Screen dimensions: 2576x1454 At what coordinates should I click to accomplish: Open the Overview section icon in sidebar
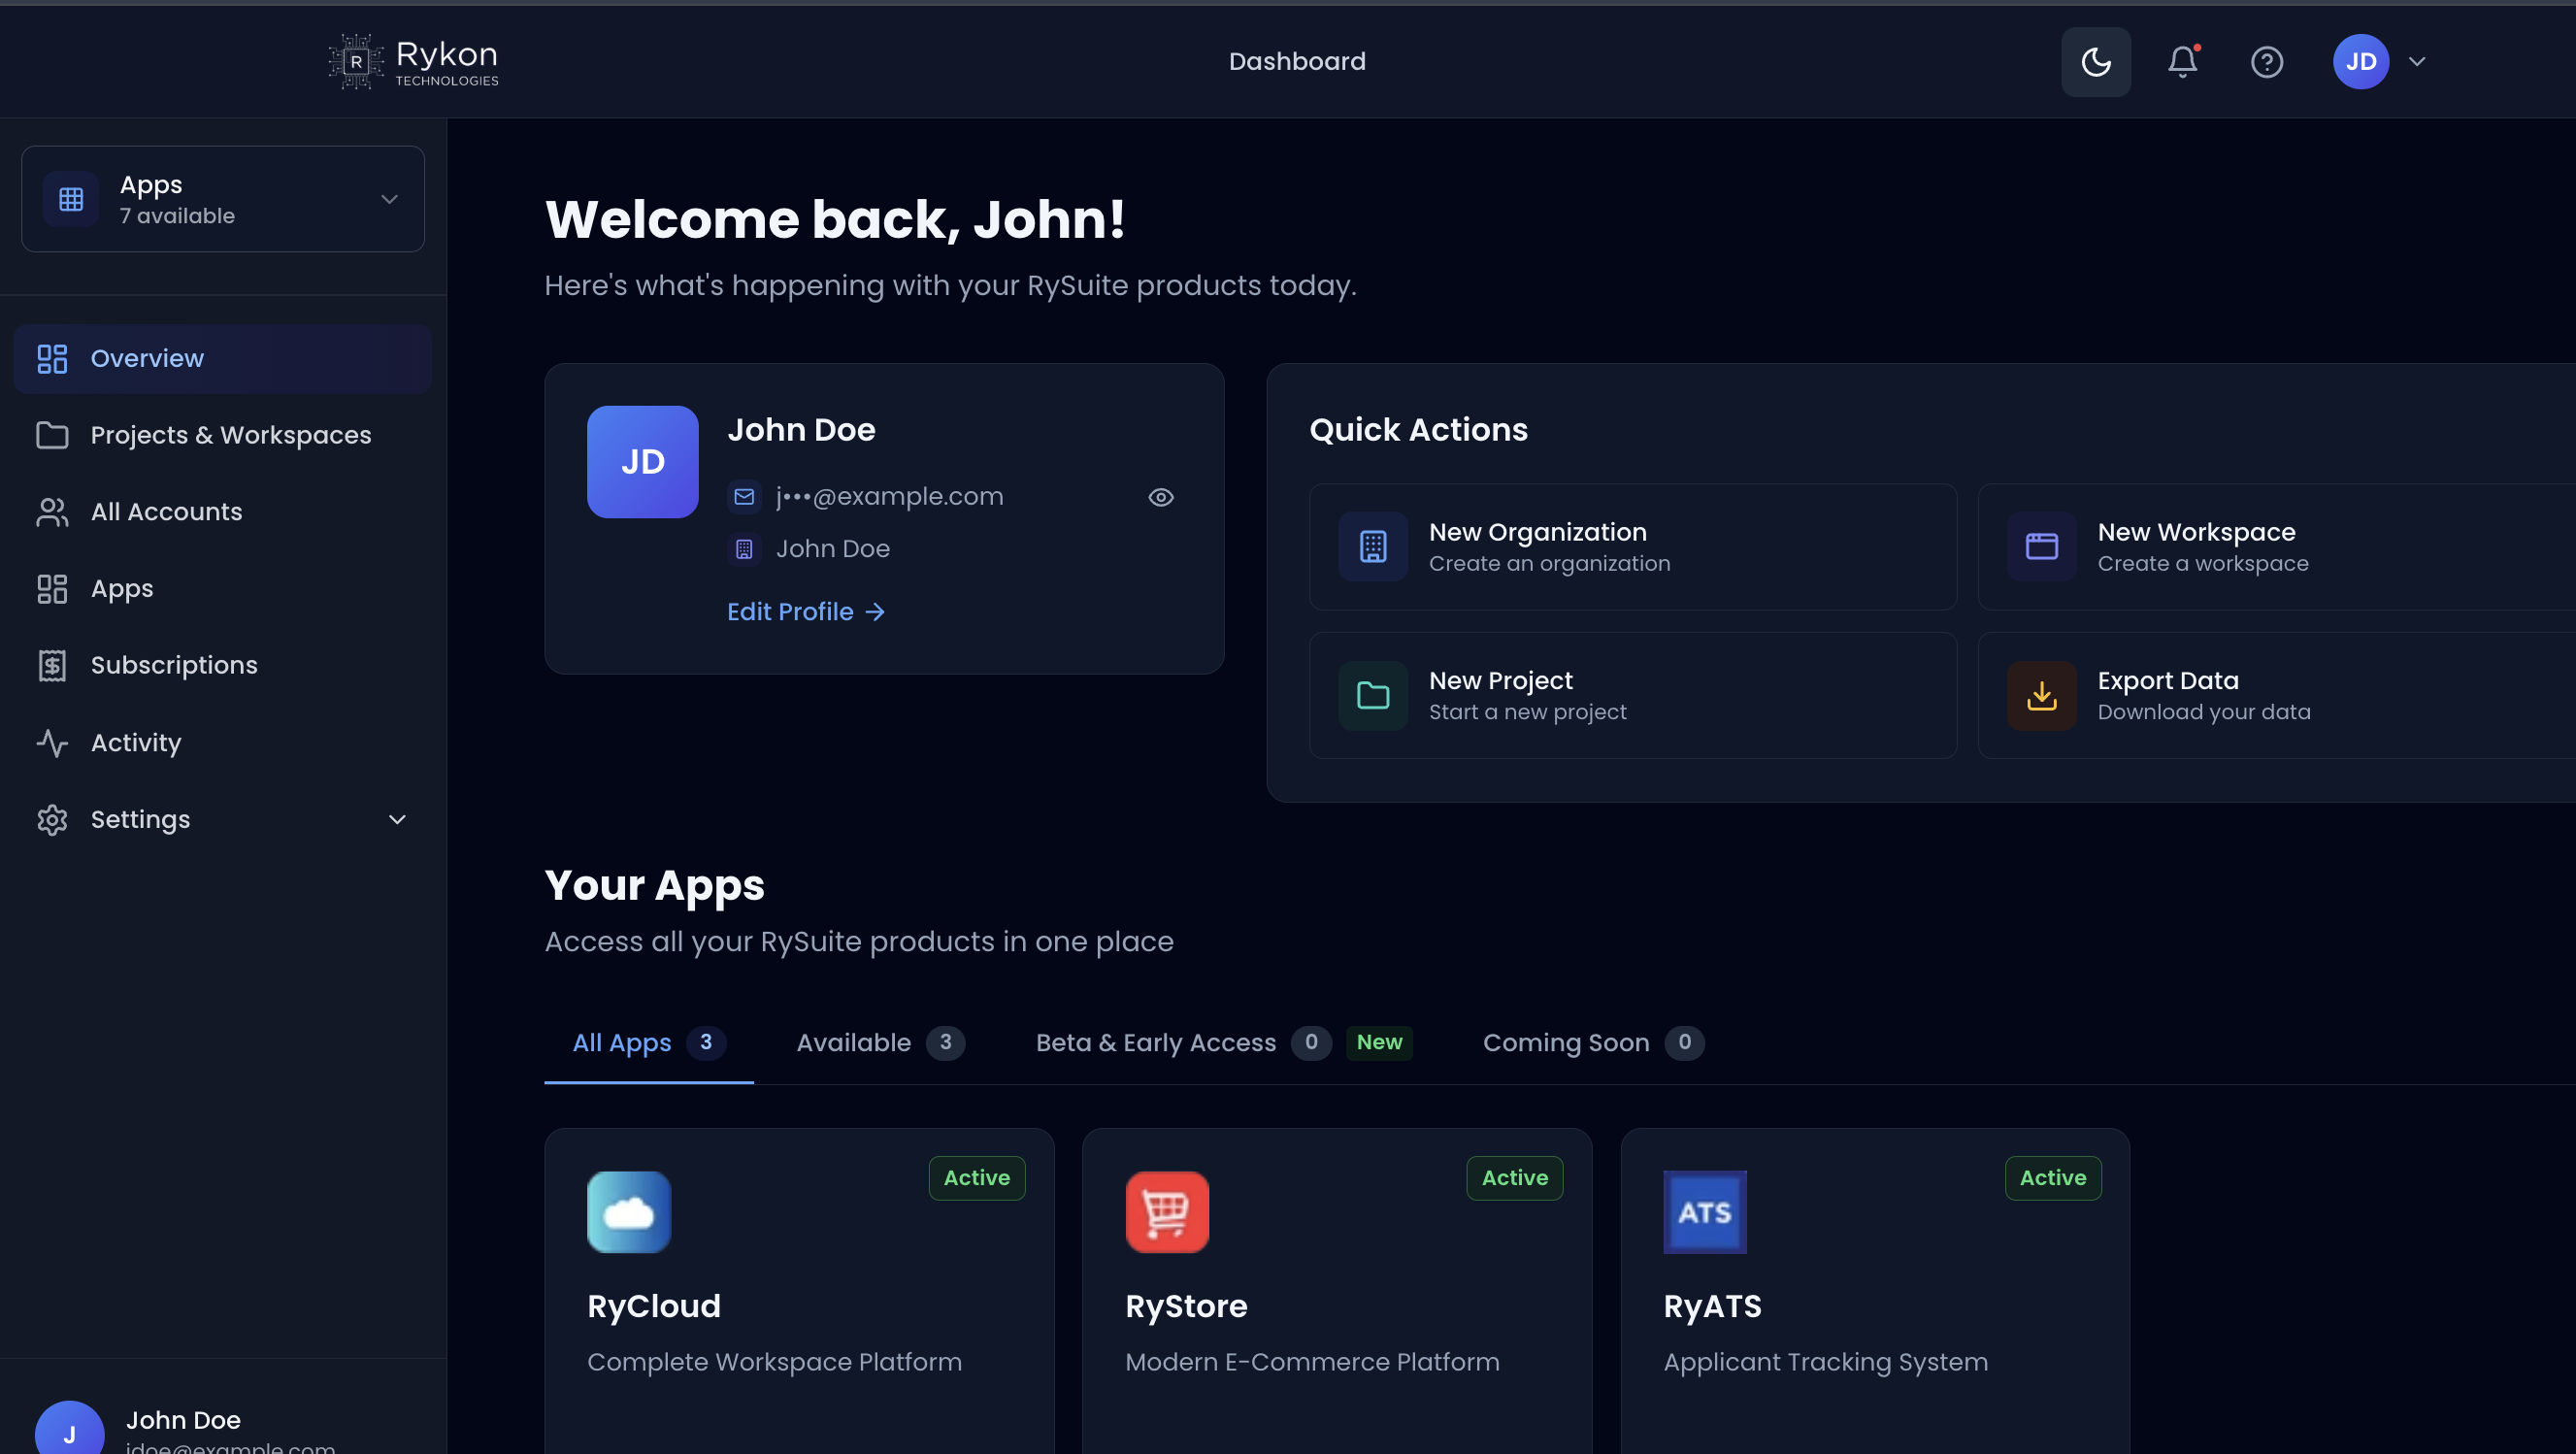[52, 358]
